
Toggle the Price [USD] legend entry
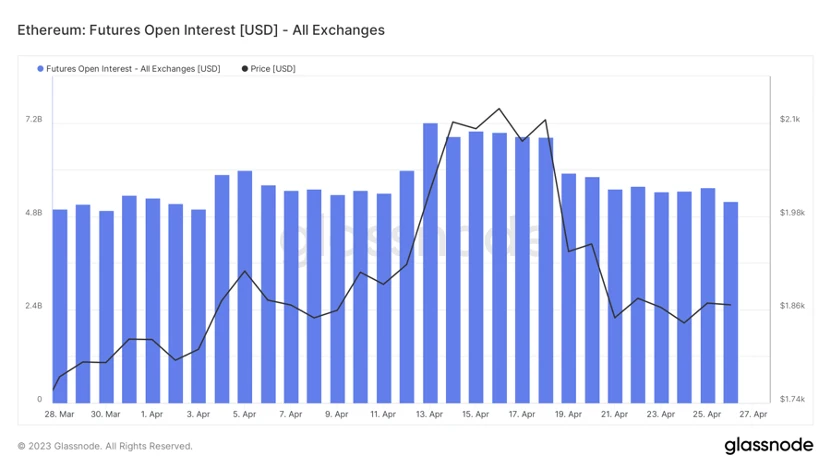coord(268,69)
